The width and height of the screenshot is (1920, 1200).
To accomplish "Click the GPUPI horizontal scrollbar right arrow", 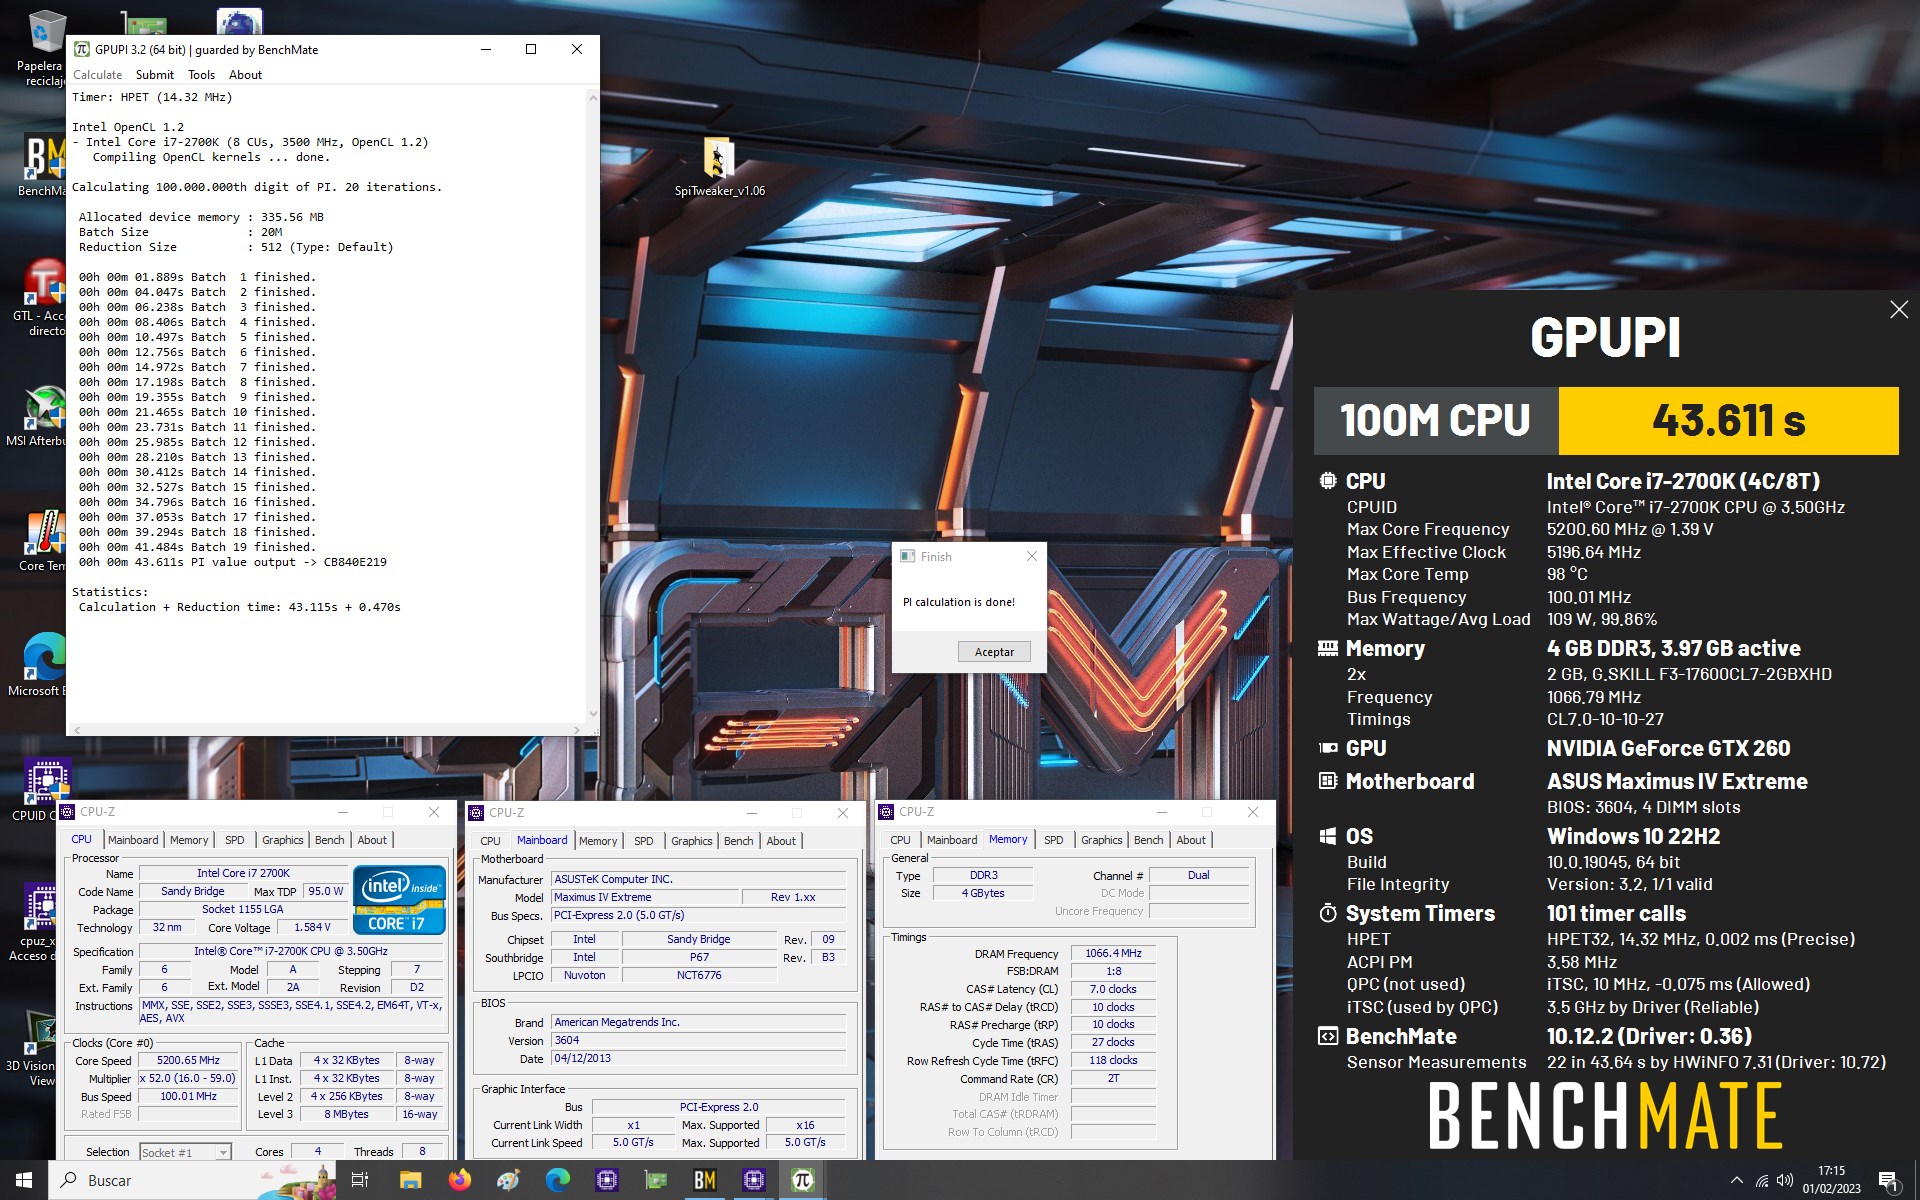I will (x=577, y=730).
